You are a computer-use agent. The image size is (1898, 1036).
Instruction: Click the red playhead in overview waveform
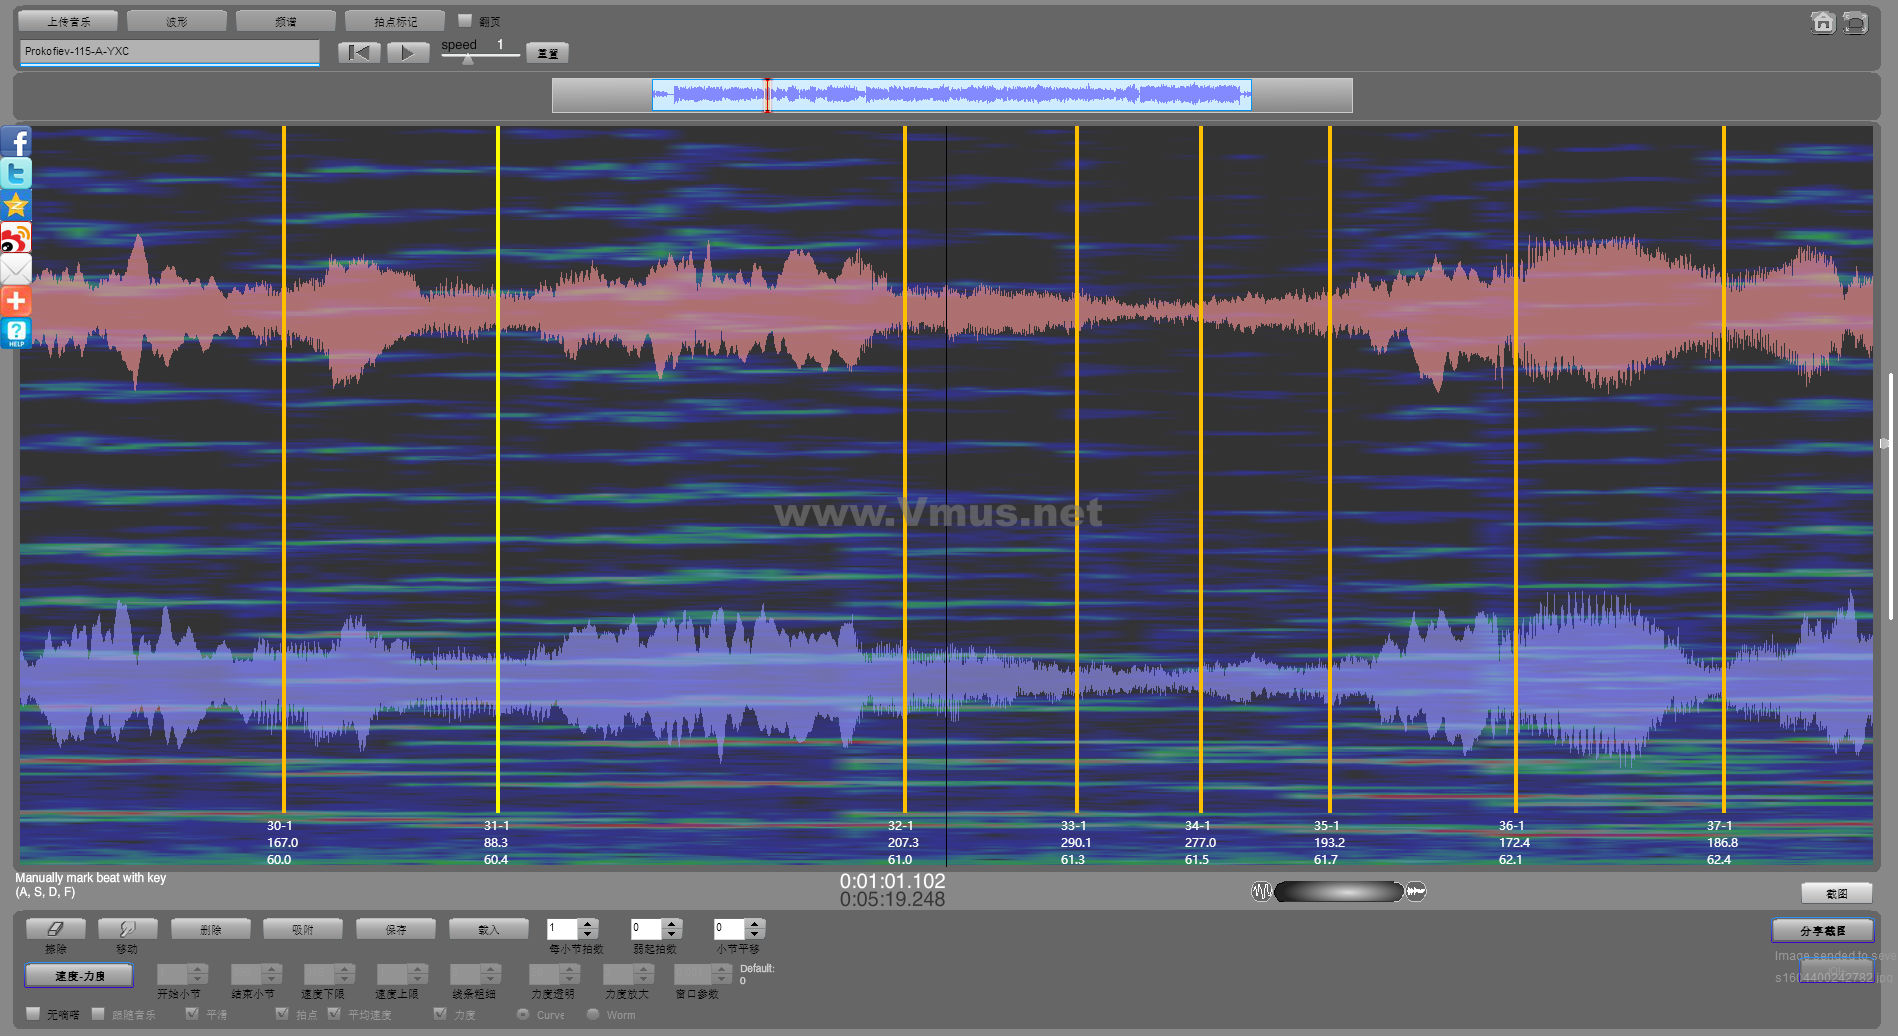(x=768, y=95)
